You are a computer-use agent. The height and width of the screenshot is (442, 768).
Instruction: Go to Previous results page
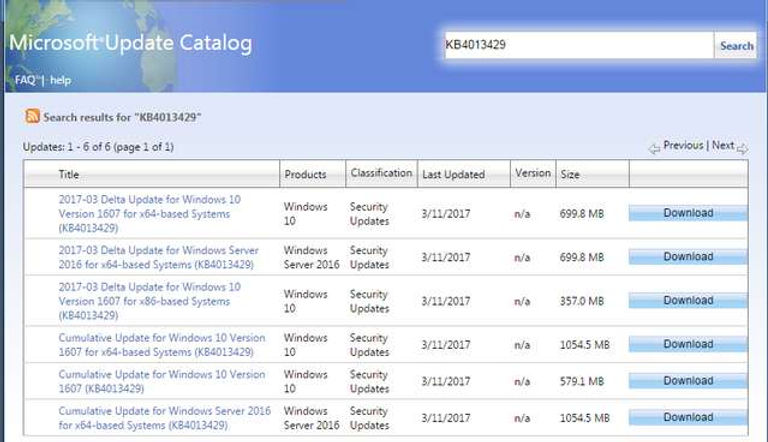pos(683,145)
